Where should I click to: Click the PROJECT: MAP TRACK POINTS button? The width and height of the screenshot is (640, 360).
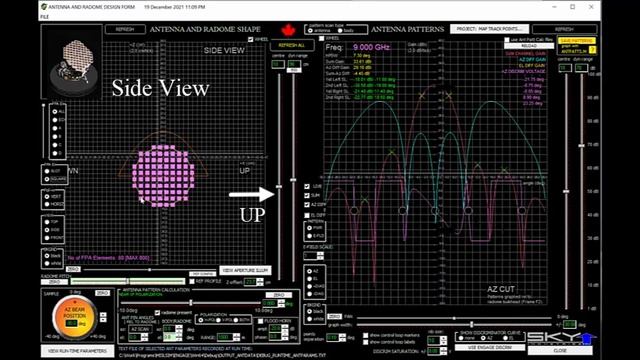pos(489,29)
